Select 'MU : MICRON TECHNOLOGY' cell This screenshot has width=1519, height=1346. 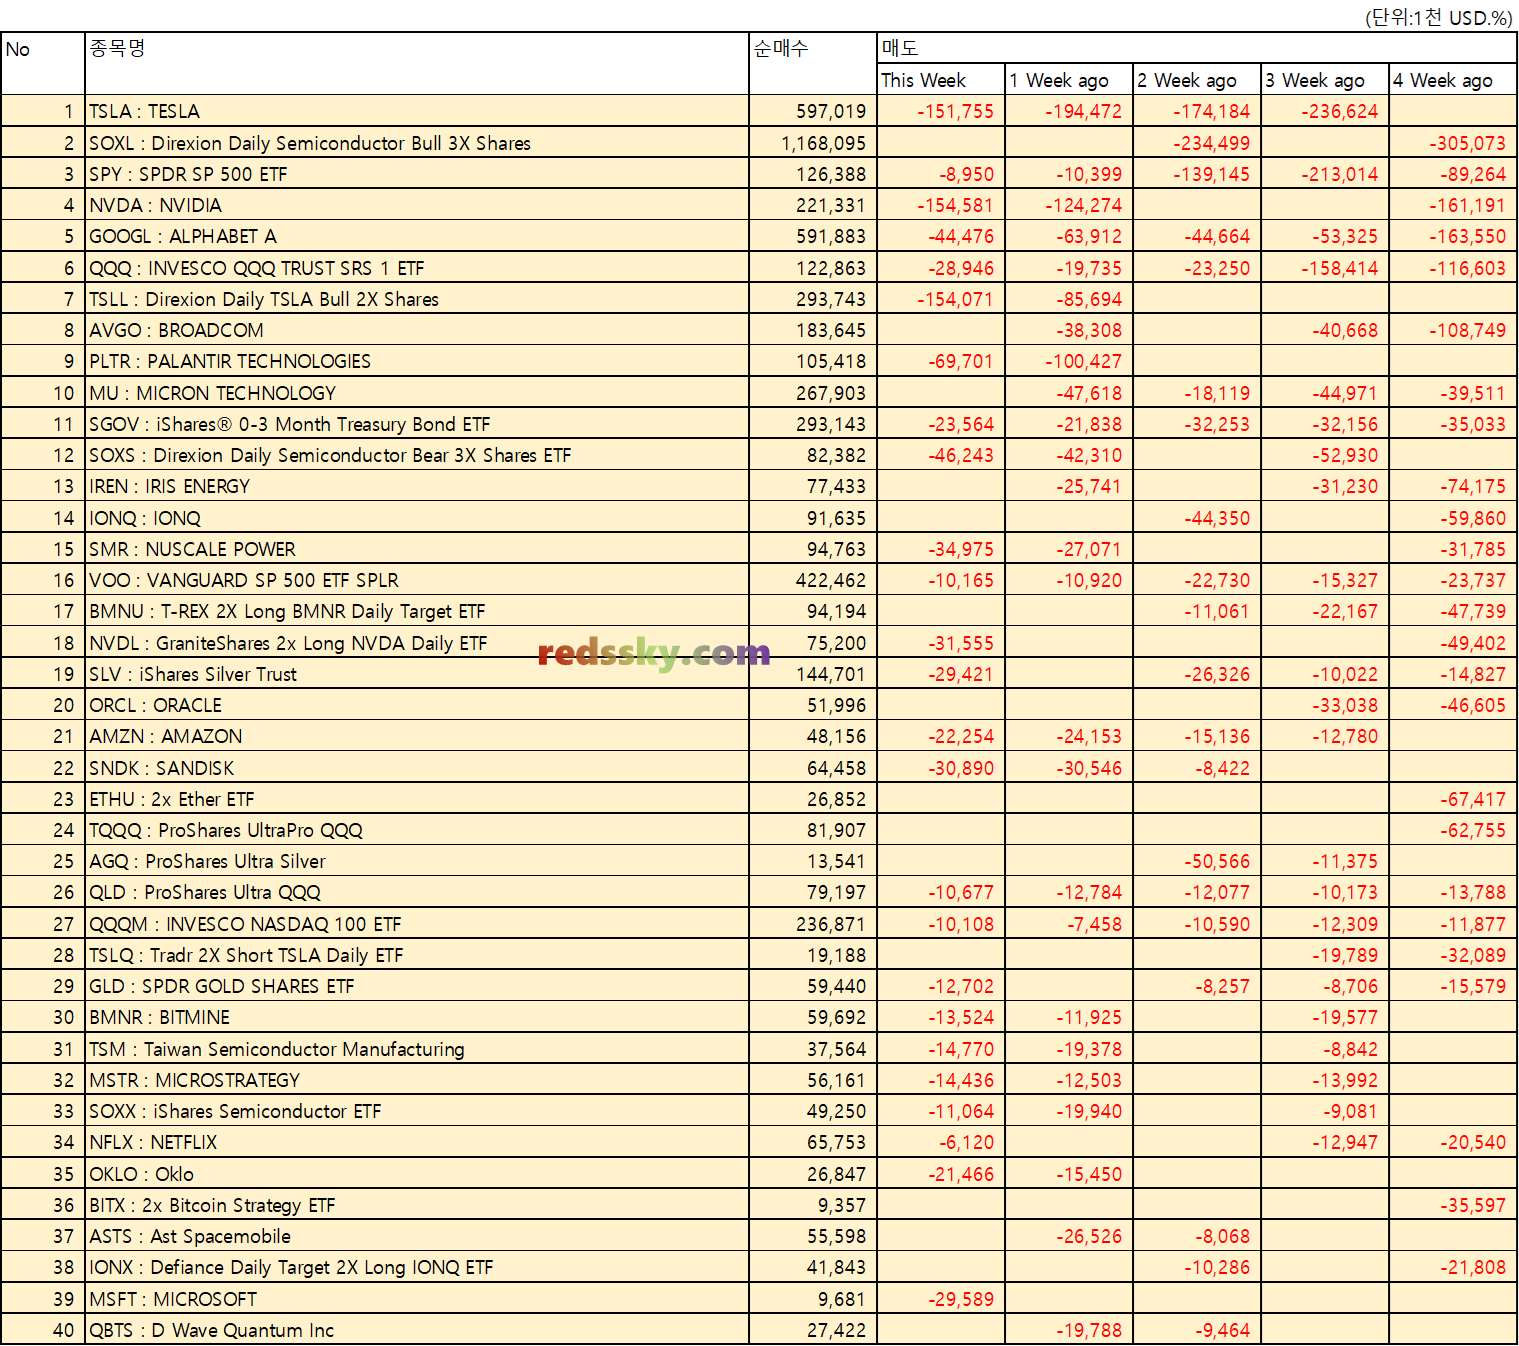[417, 393]
